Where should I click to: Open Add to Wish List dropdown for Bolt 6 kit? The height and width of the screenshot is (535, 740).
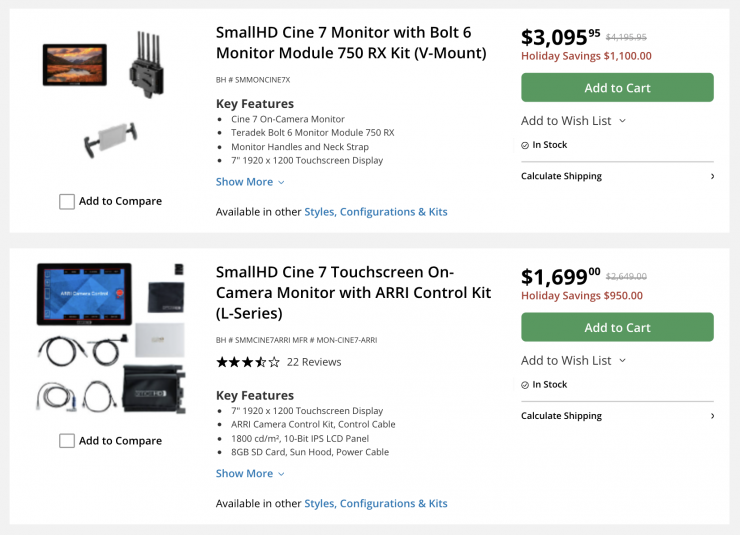click(573, 121)
